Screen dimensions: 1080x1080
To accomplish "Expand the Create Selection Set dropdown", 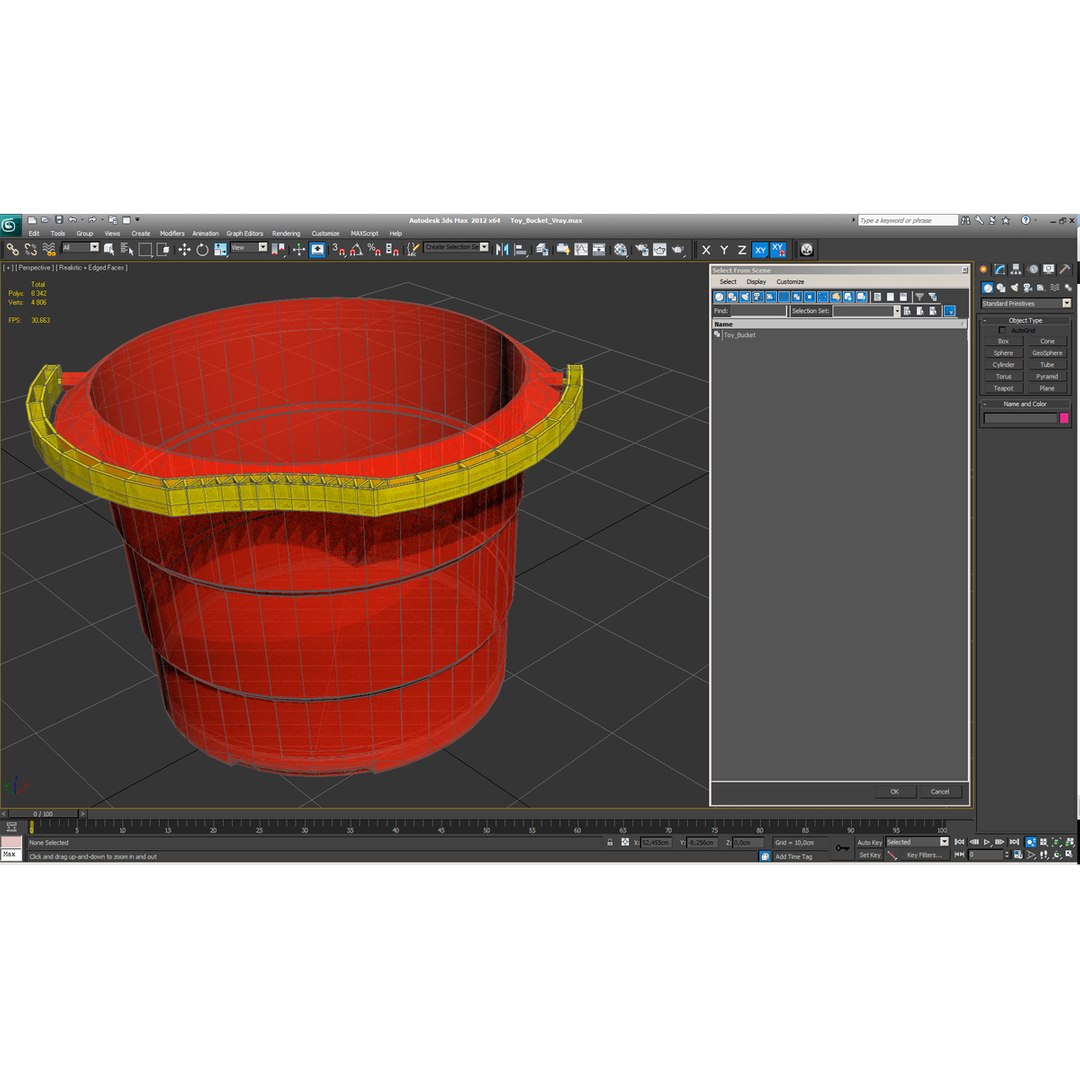I will pyautogui.click(x=484, y=247).
